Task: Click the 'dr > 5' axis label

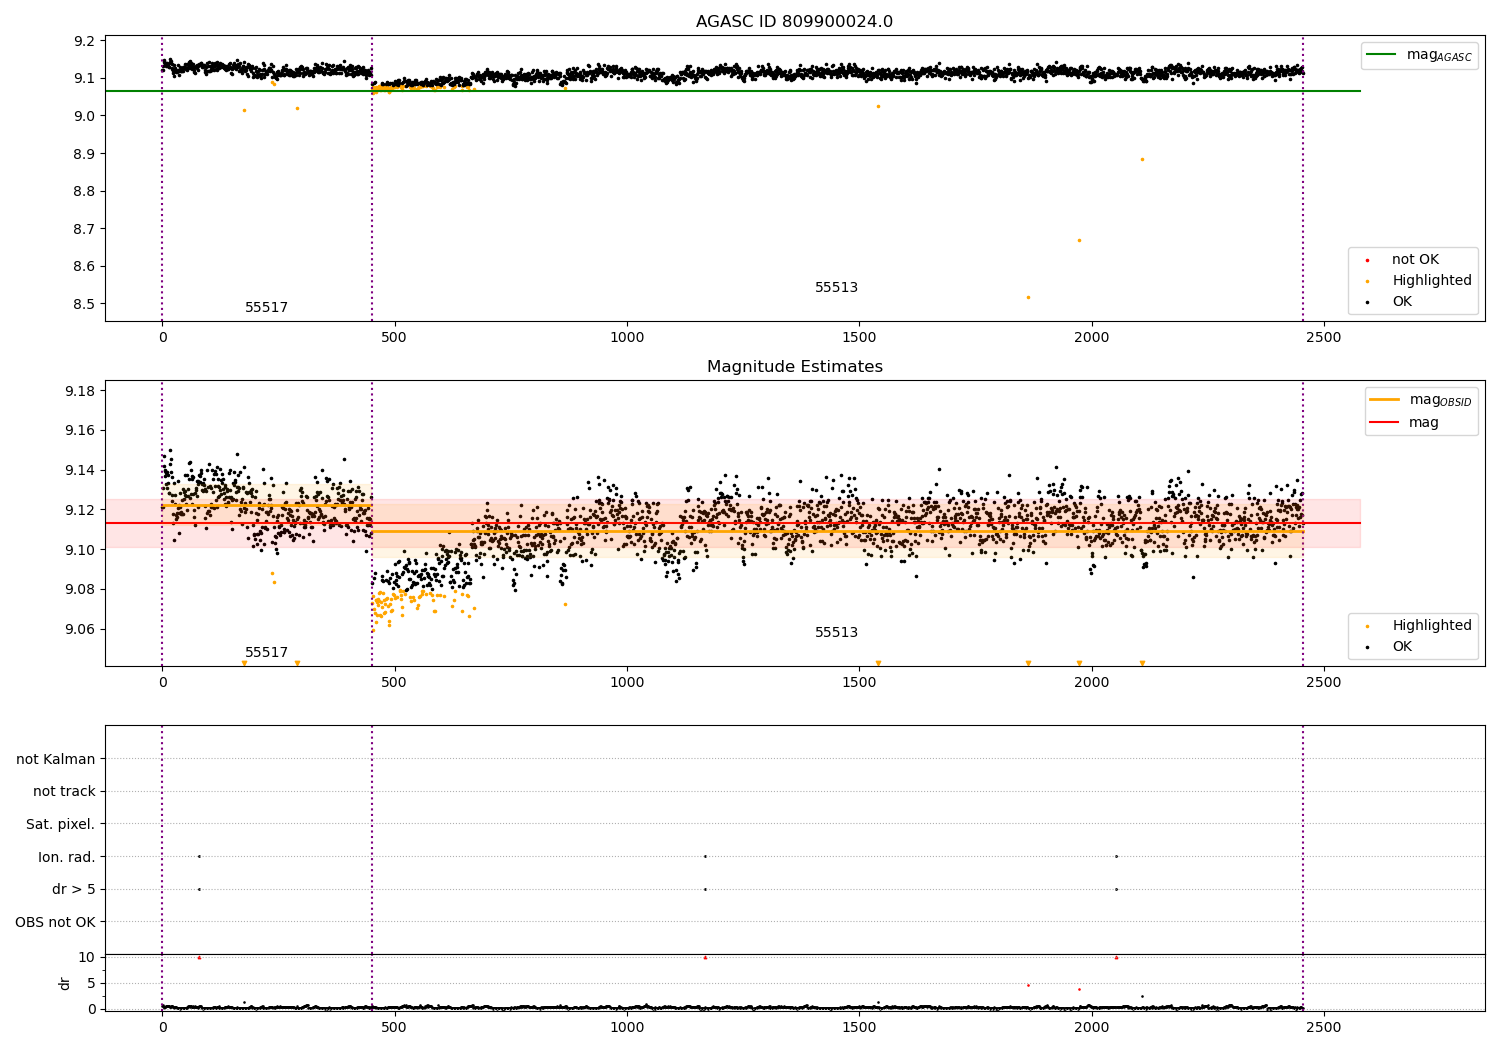Action: point(74,890)
